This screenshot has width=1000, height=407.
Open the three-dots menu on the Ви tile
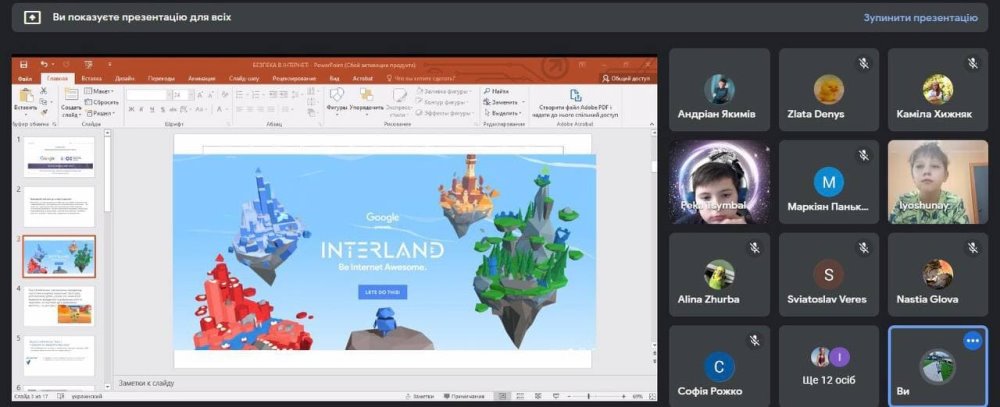[x=973, y=341]
